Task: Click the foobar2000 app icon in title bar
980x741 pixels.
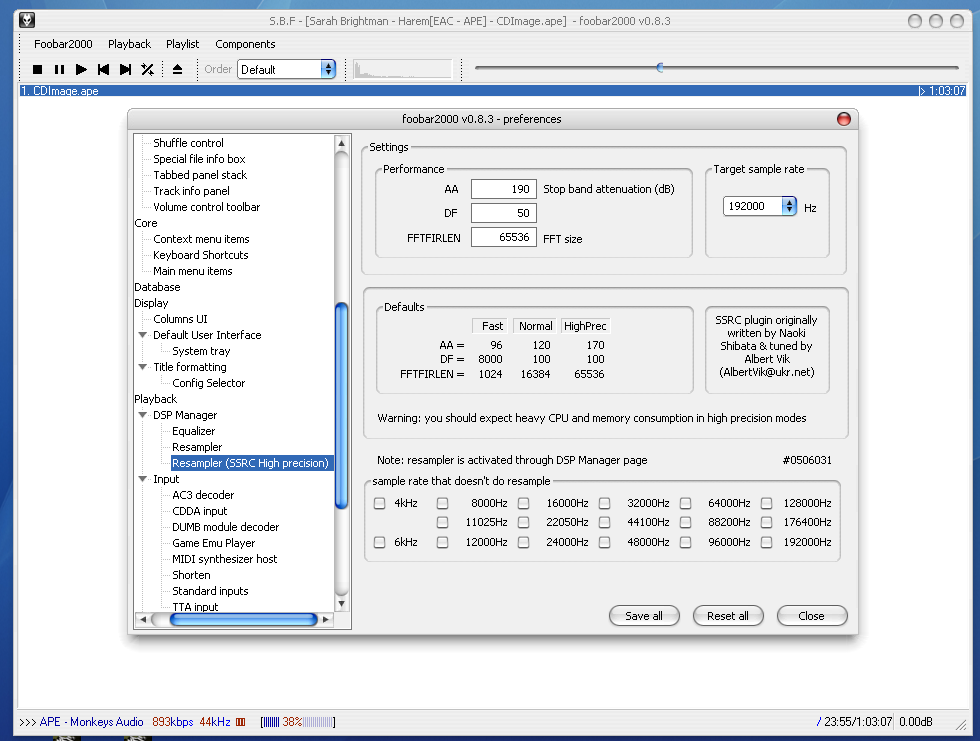Action: pyautogui.click(x=27, y=21)
